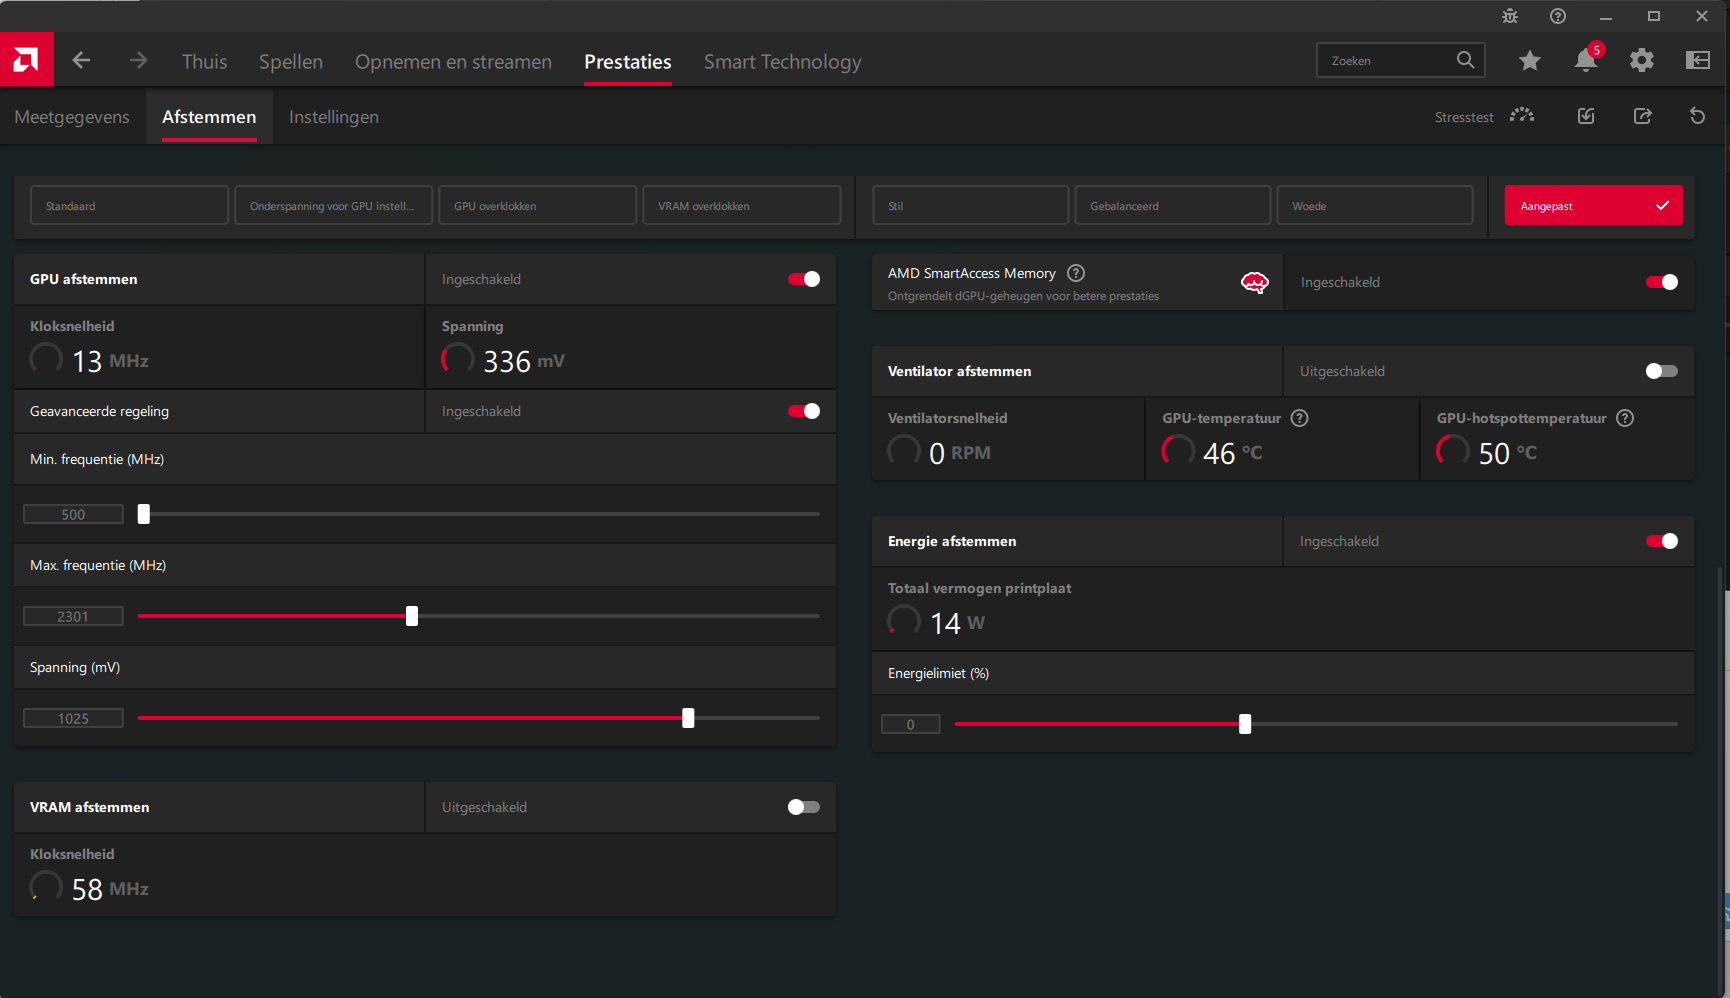Open Smart Technology tab
Image resolution: width=1730 pixels, height=998 pixels.
pos(782,61)
